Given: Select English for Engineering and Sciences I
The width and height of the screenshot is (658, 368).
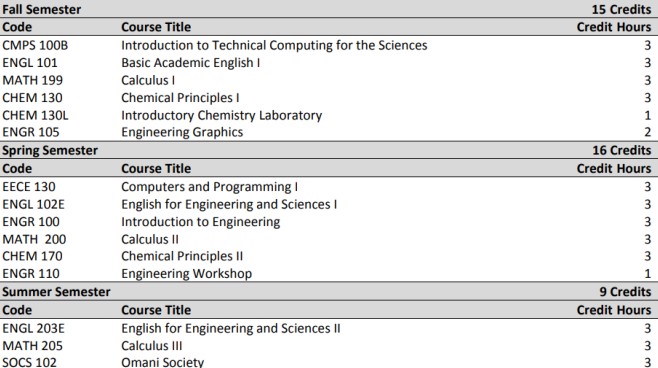Looking at the screenshot, I should point(229,204).
